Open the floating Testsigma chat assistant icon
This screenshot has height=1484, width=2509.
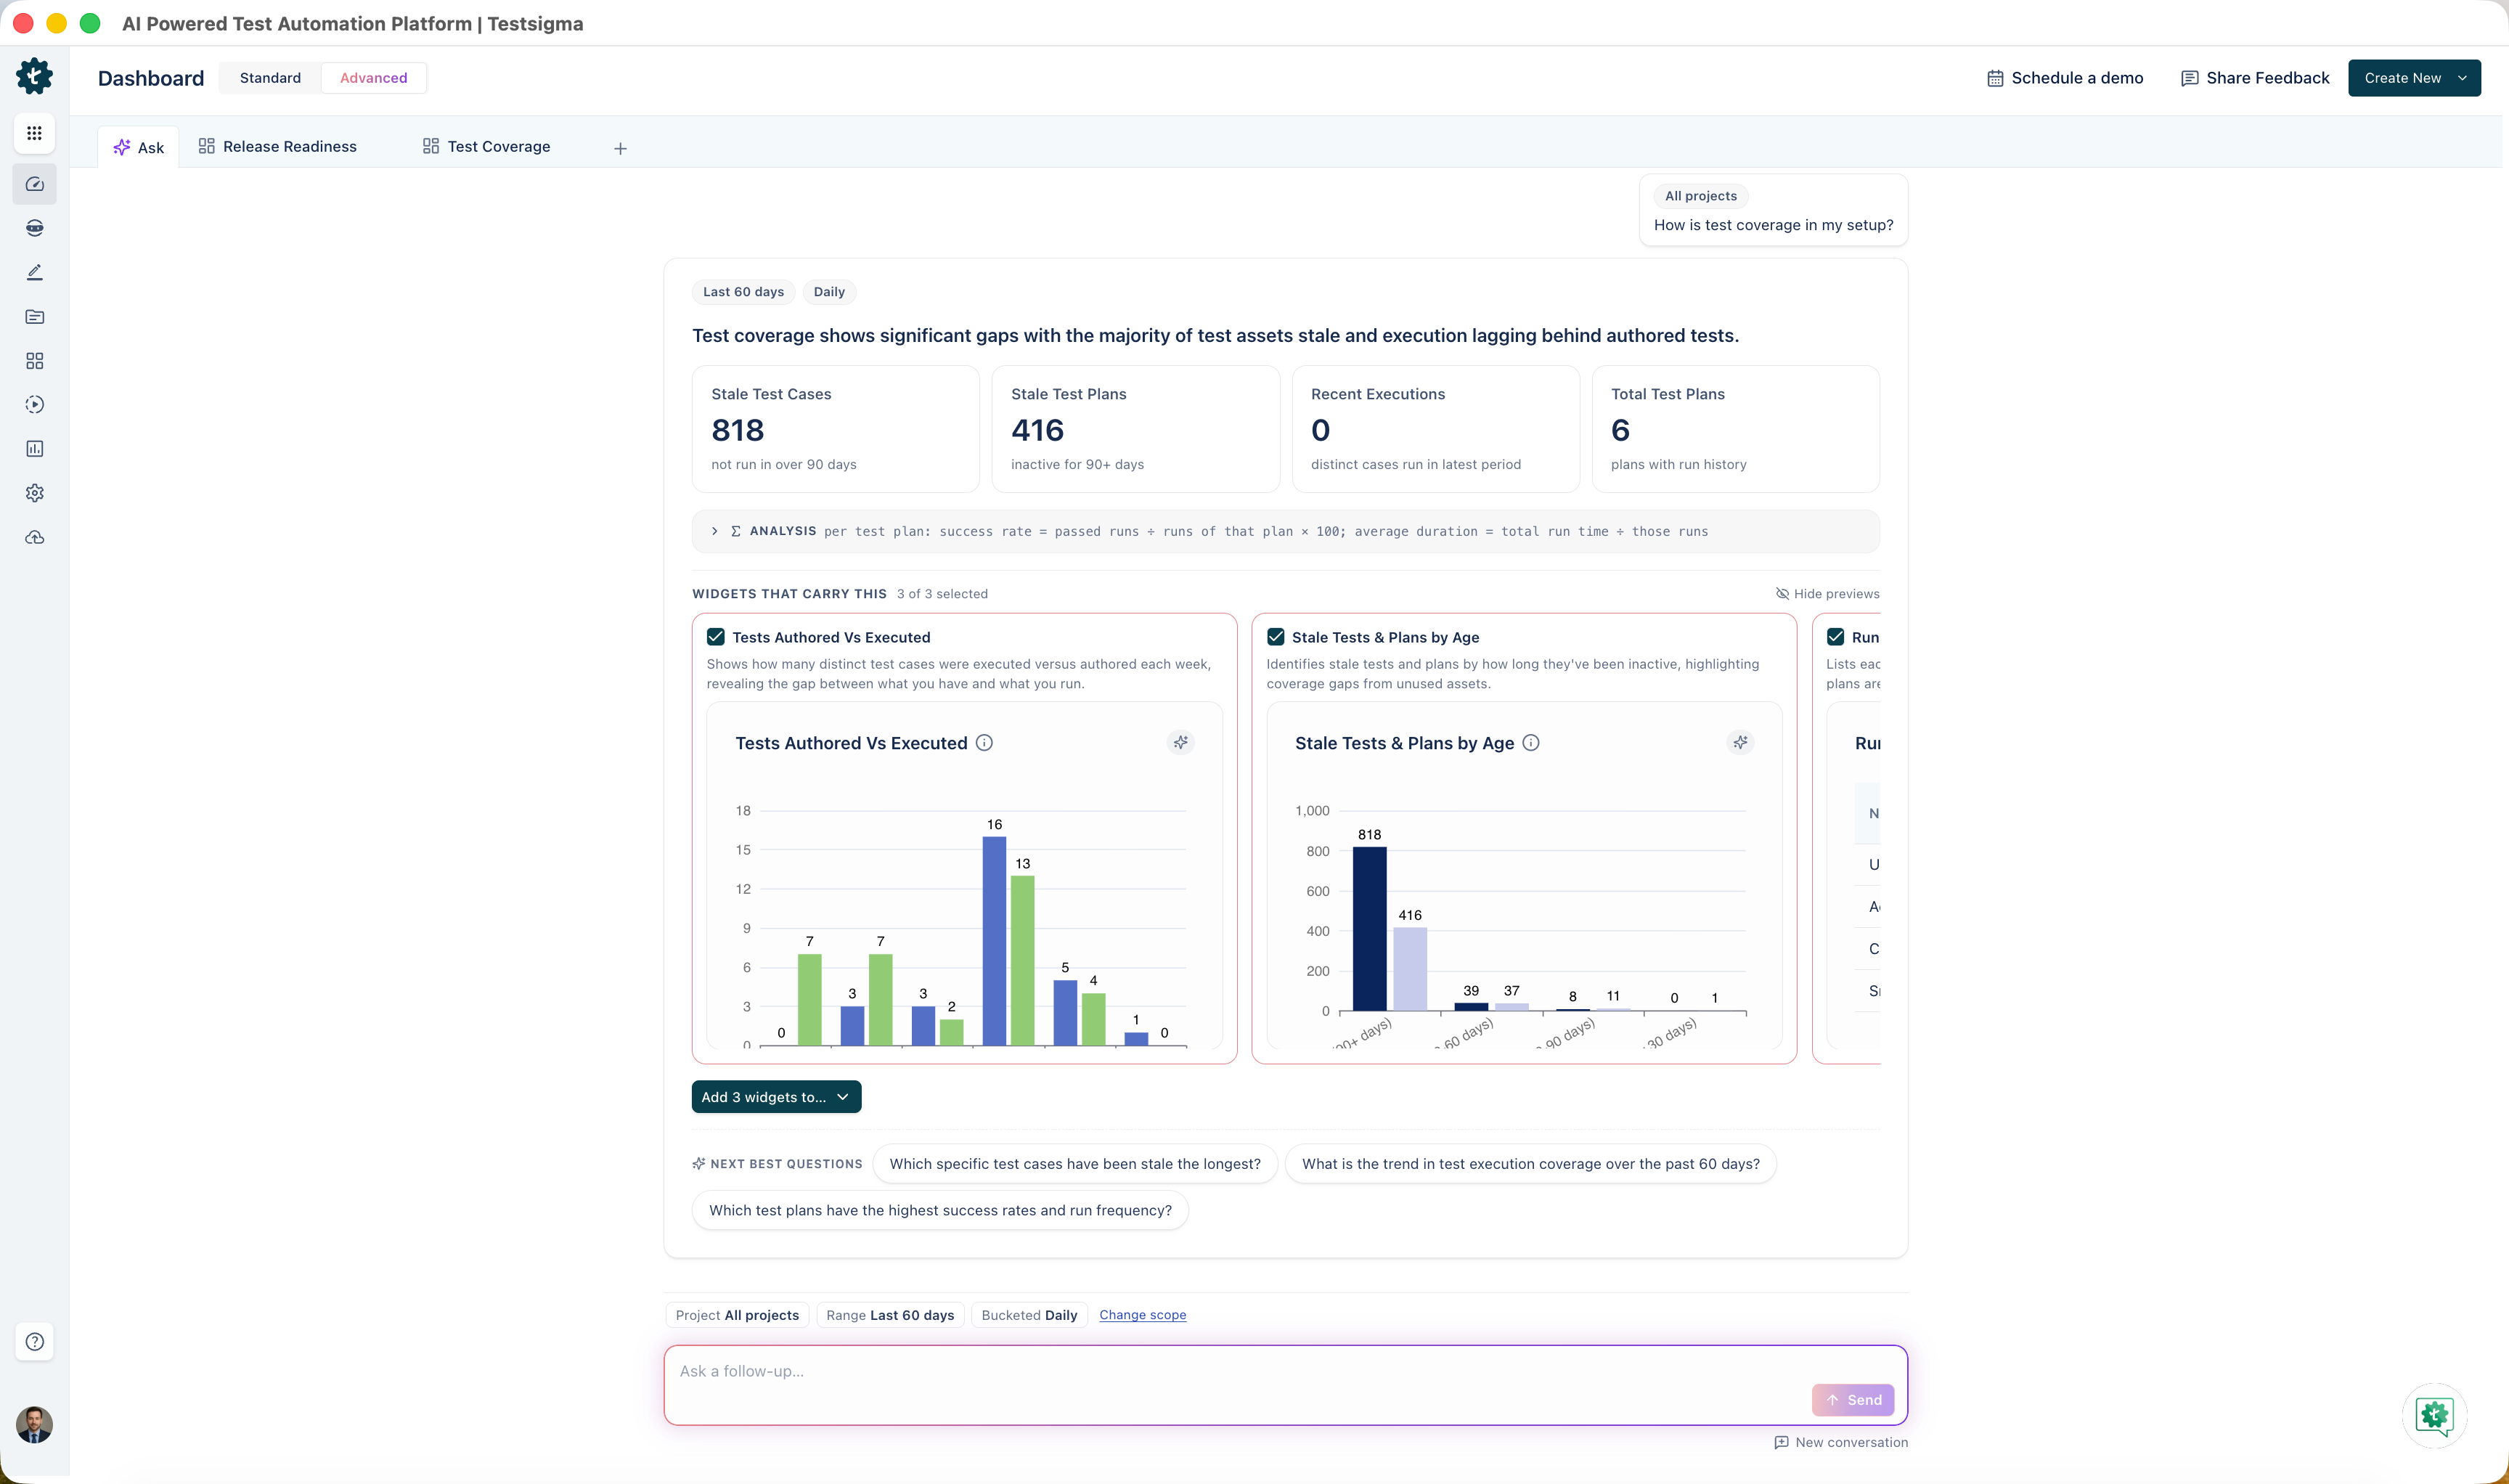2435,1415
